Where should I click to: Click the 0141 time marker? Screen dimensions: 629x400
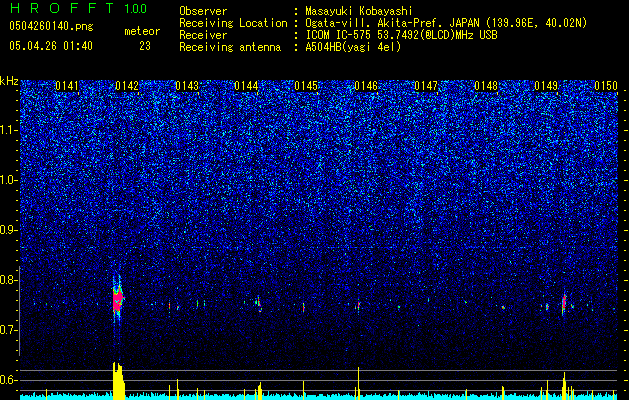(67, 86)
